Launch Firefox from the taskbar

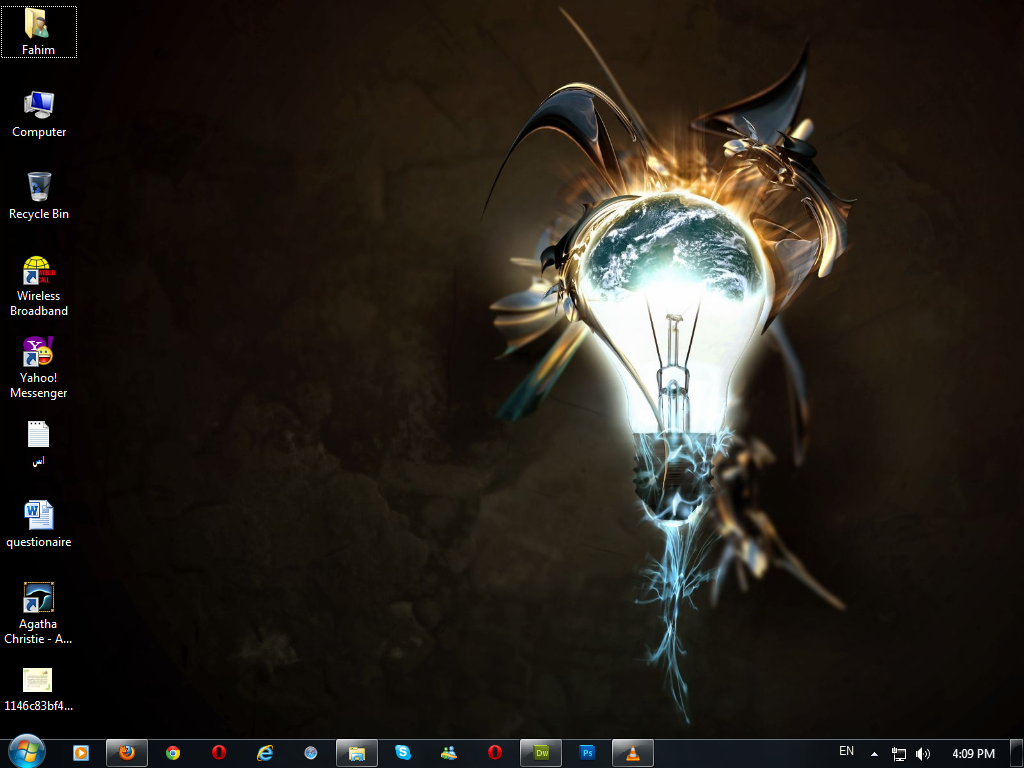pos(127,753)
